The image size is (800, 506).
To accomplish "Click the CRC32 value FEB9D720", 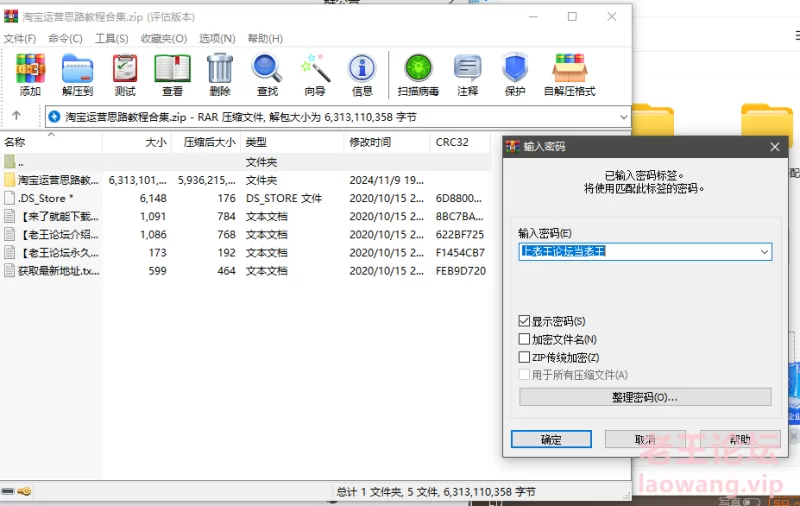I will (460, 271).
